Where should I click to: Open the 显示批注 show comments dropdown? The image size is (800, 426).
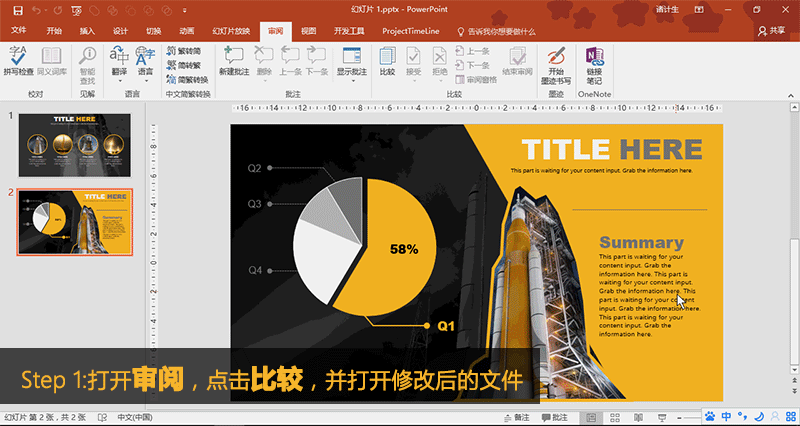click(351, 72)
